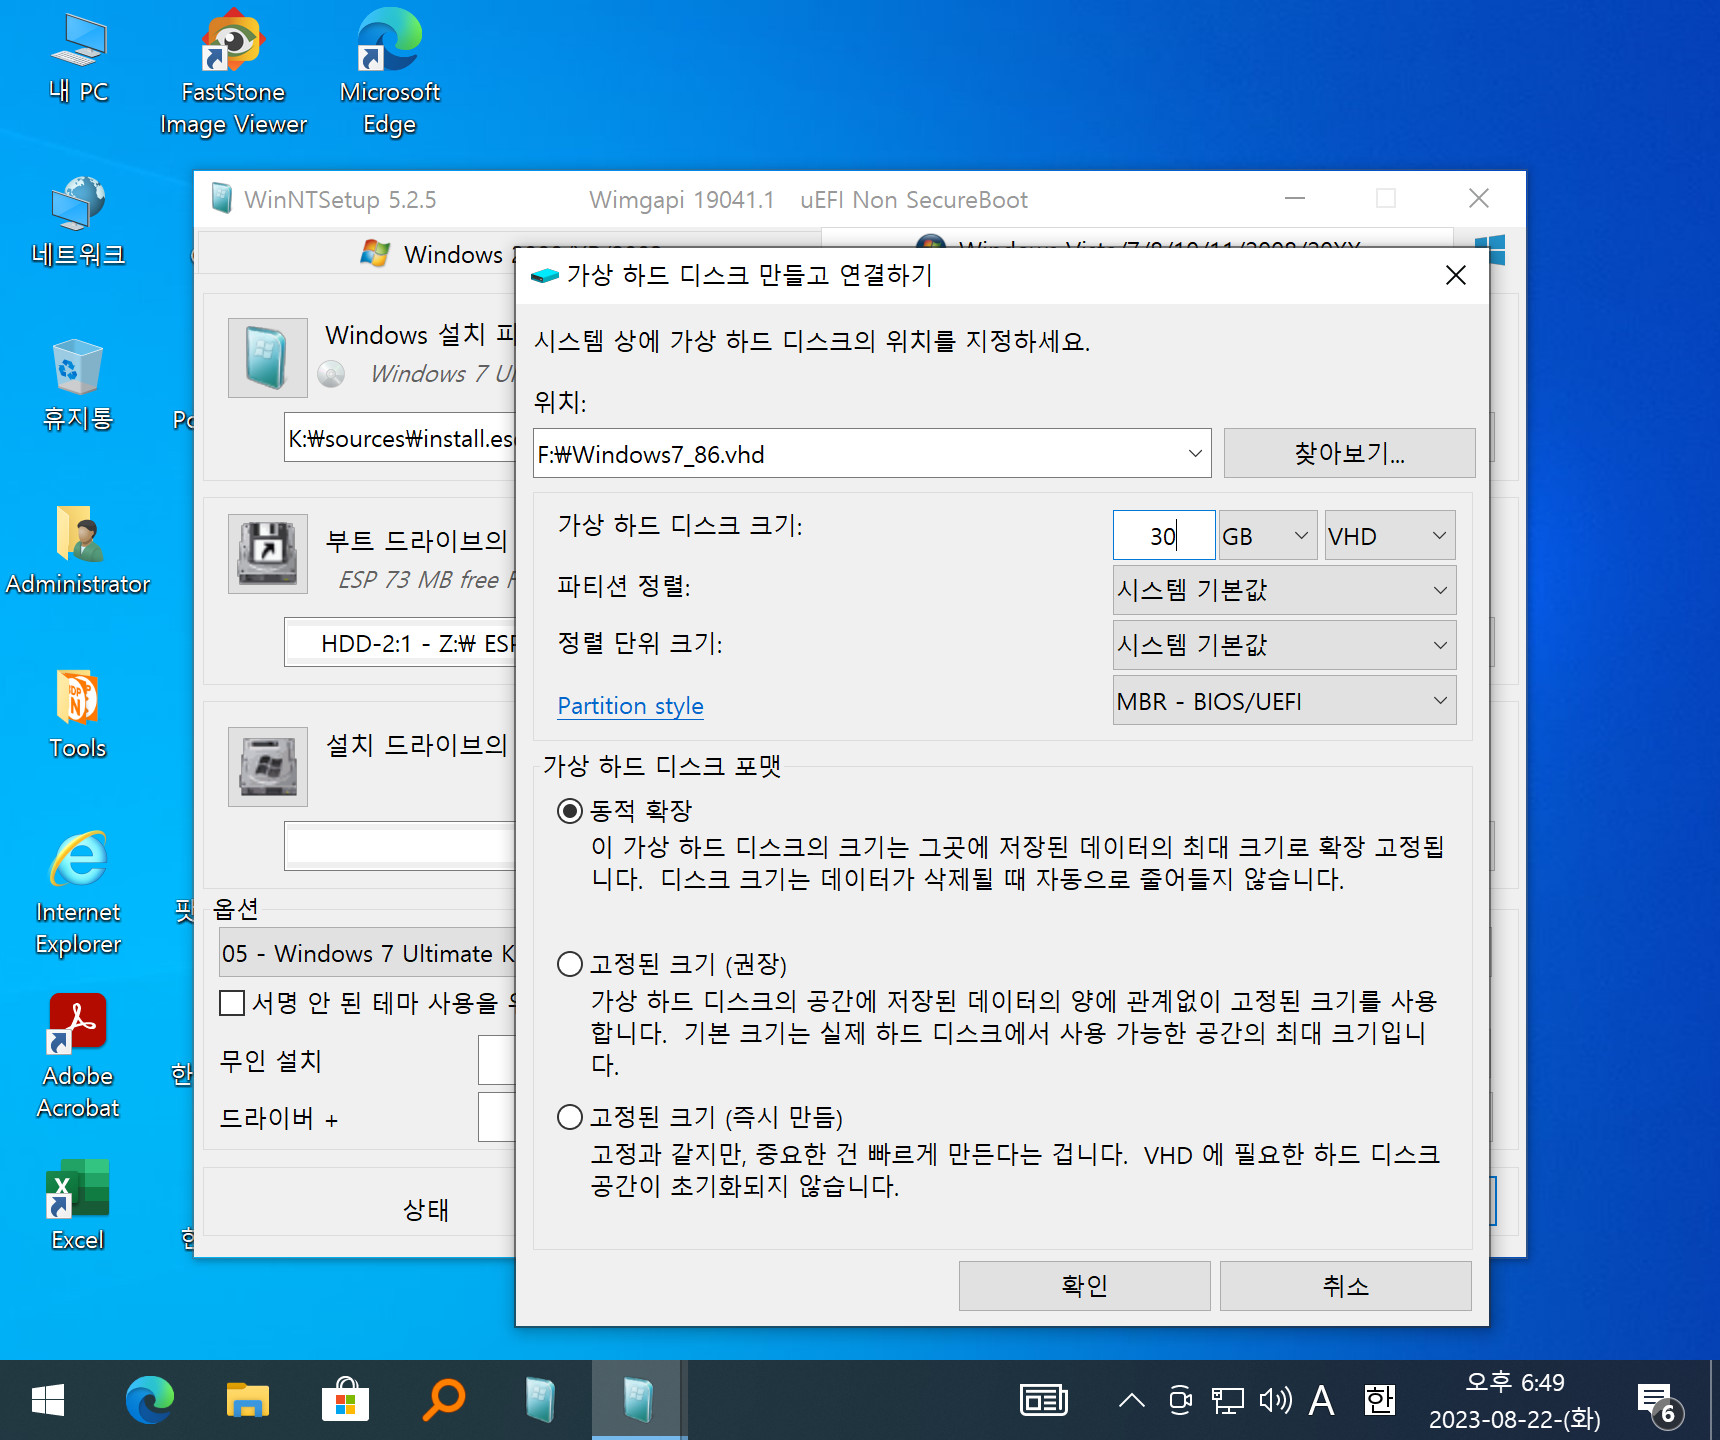This screenshot has height=1440, width=1720.
Task: Launch Edge from the taskbar
Action: click(150, 1400)
